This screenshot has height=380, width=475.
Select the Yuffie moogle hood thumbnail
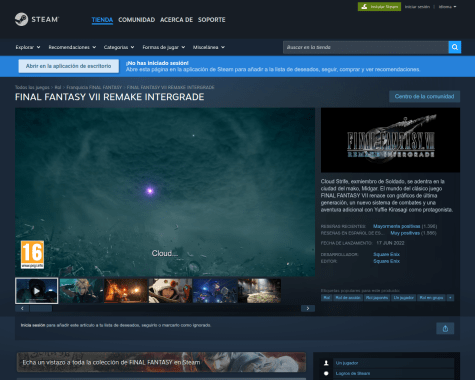pos(170,291)
